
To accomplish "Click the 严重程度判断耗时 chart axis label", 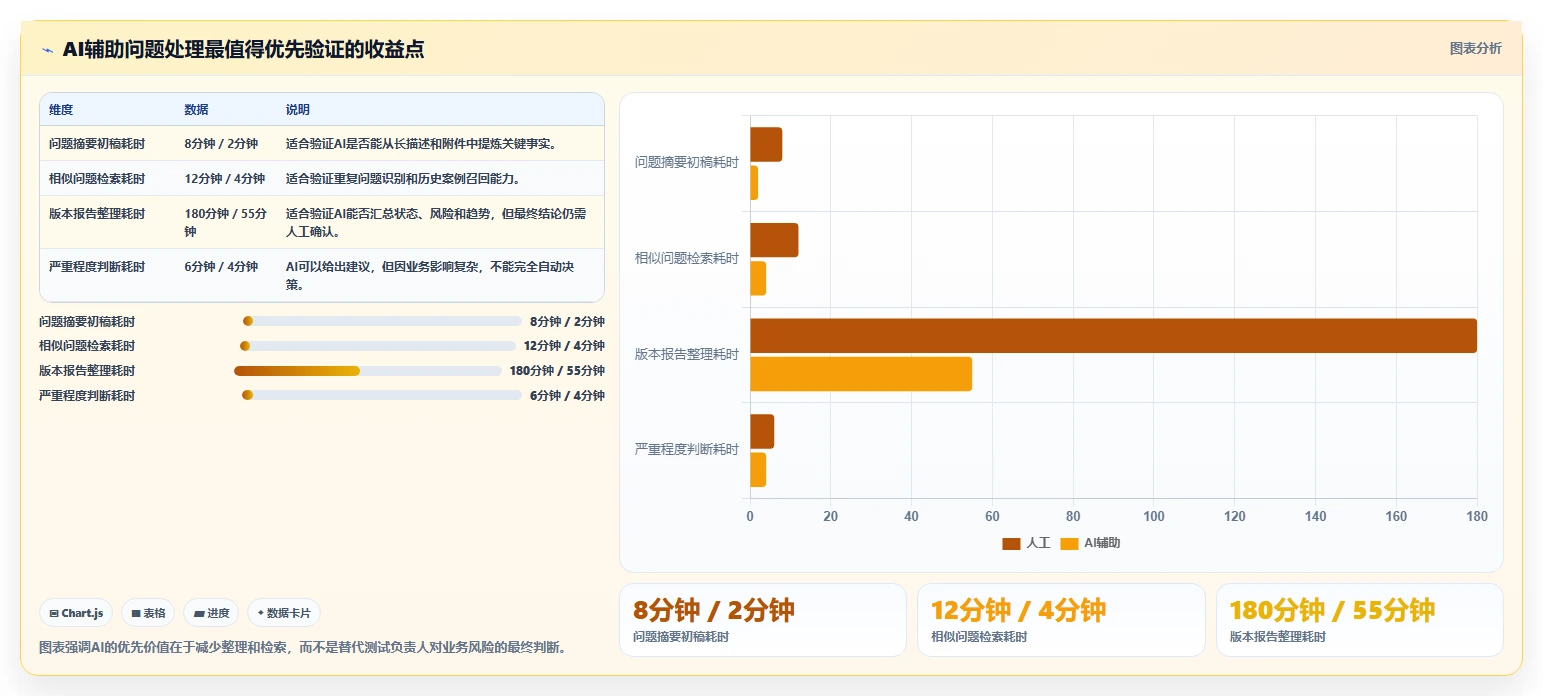I will pos(687,450).
